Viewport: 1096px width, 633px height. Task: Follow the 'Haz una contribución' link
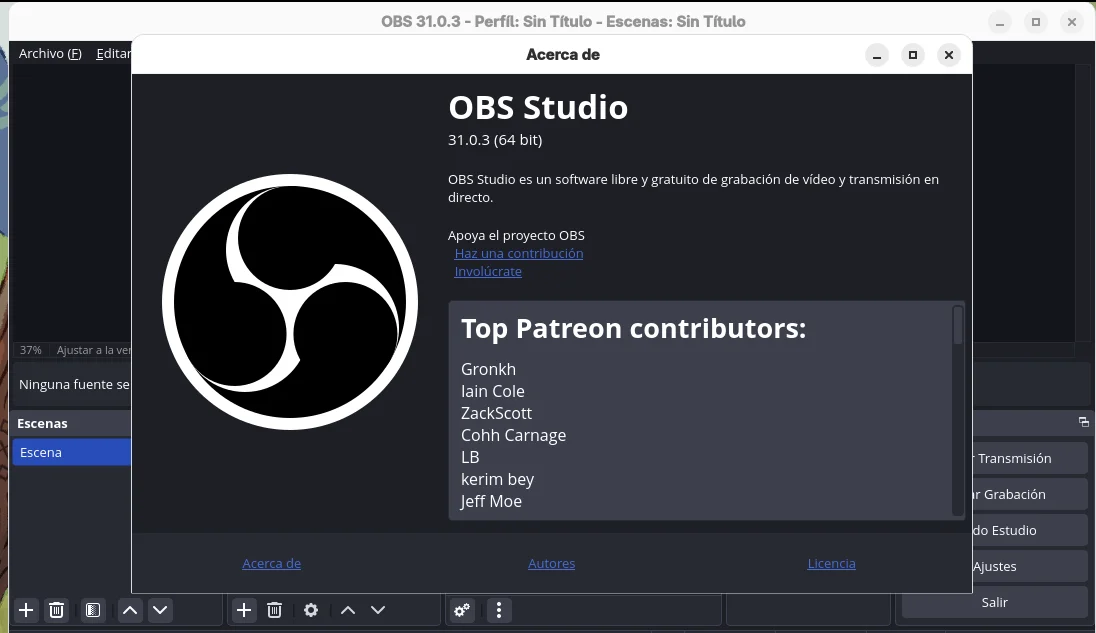pos(519,254)
